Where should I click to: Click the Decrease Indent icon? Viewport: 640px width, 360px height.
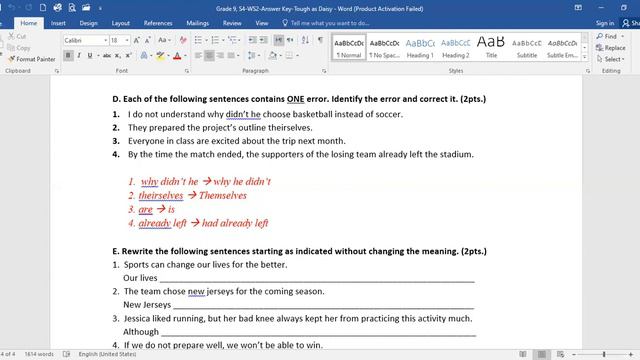click(x=253, y=40)
